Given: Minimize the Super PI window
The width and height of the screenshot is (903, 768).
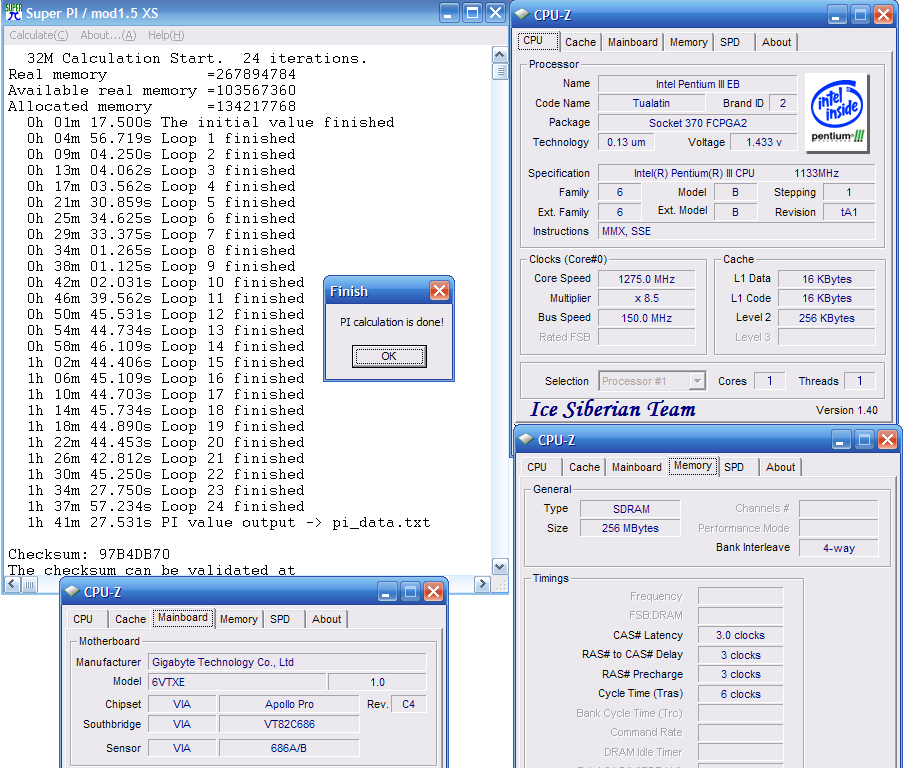Looking at the screenshot, I should [449, 13].
